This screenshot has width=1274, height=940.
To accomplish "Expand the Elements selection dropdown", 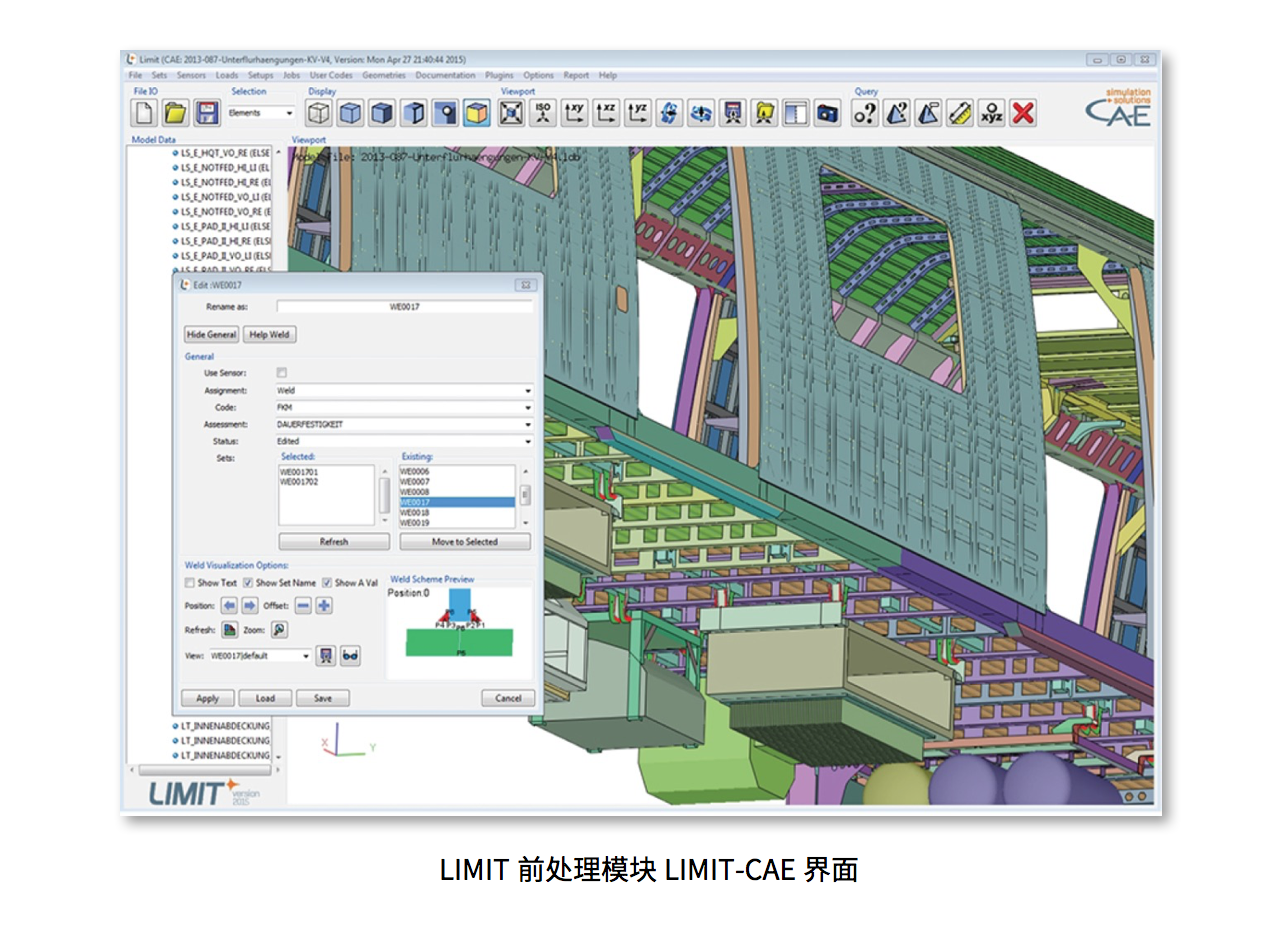I will click(x=261, y=113).
